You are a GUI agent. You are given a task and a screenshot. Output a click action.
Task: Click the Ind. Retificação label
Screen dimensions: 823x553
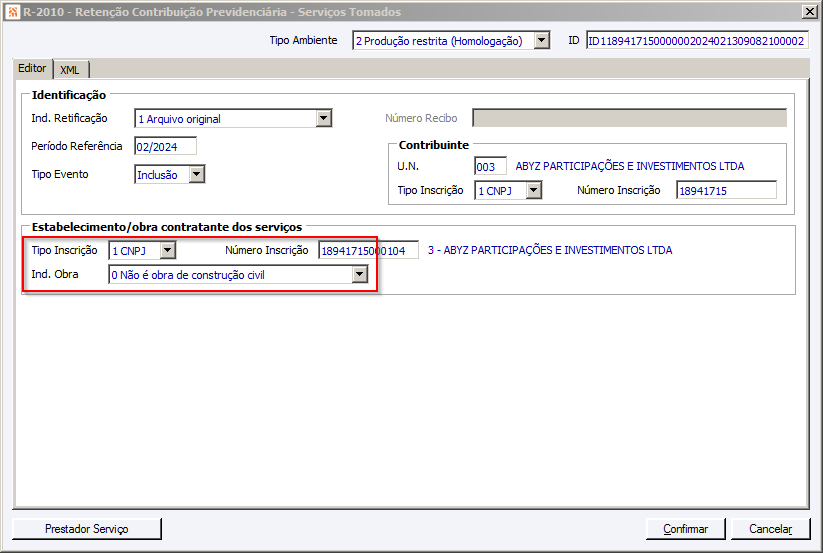(69, 118)
